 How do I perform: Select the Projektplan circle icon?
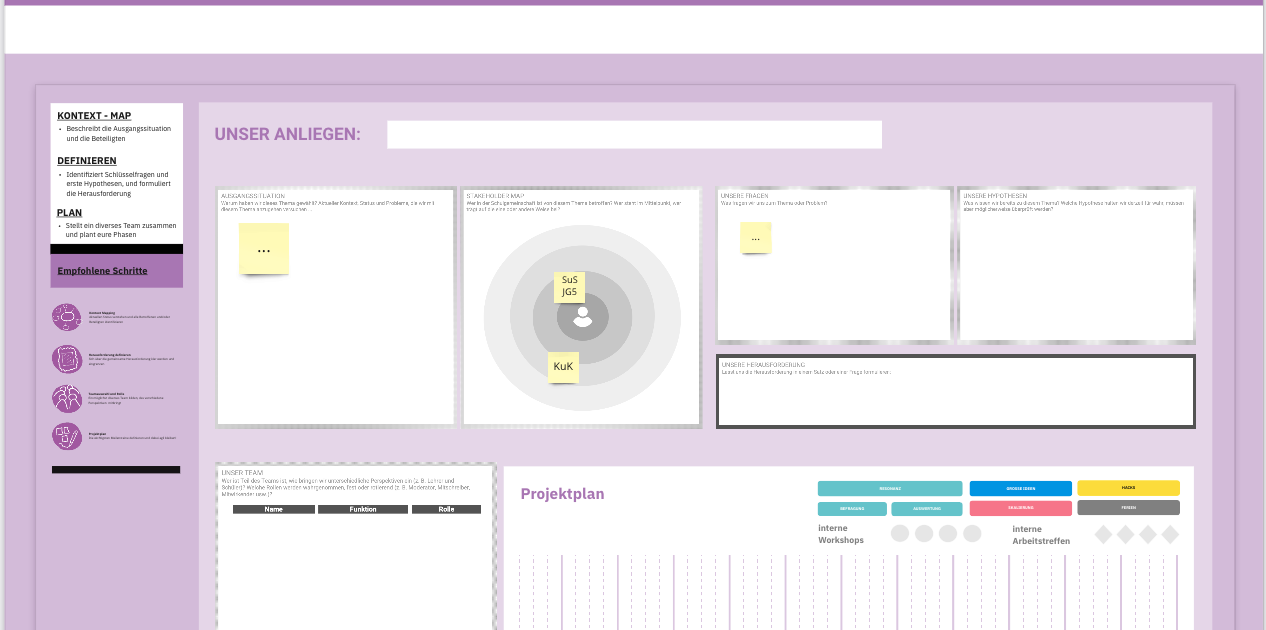point(67,436)
